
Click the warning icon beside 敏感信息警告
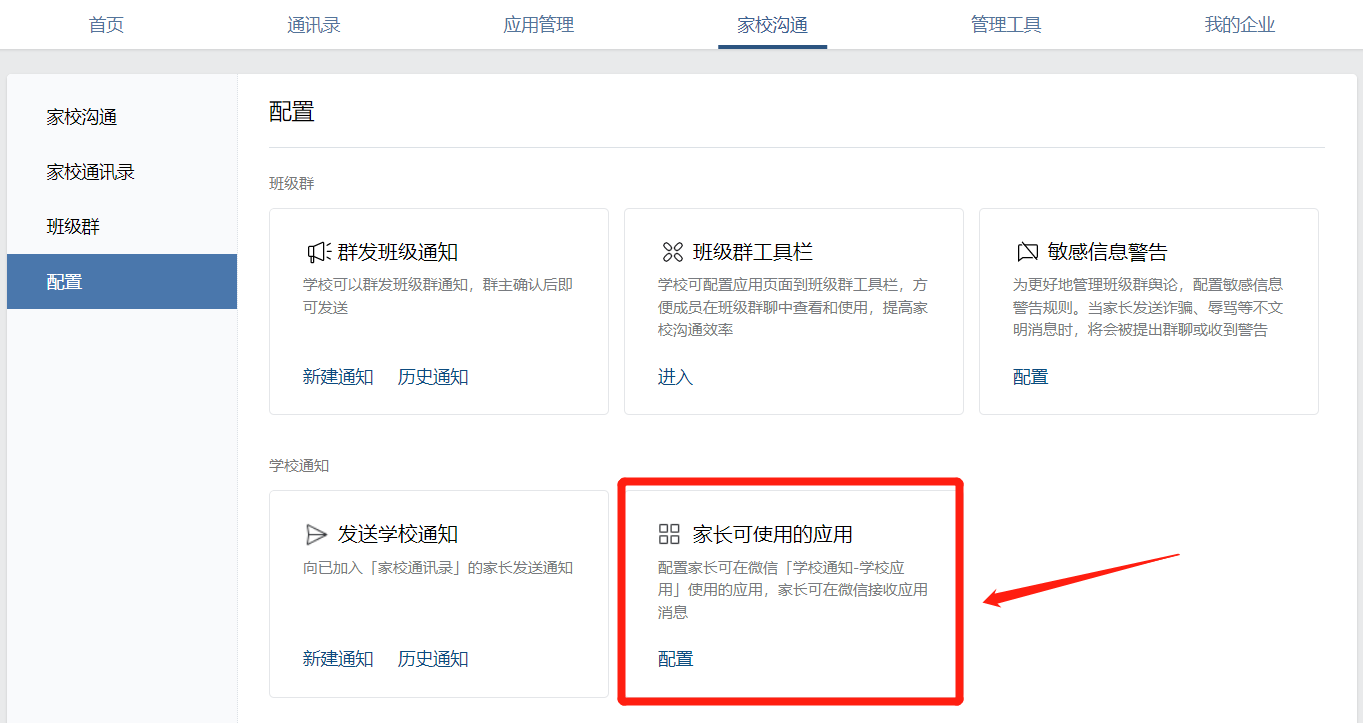click(1027, 252)
